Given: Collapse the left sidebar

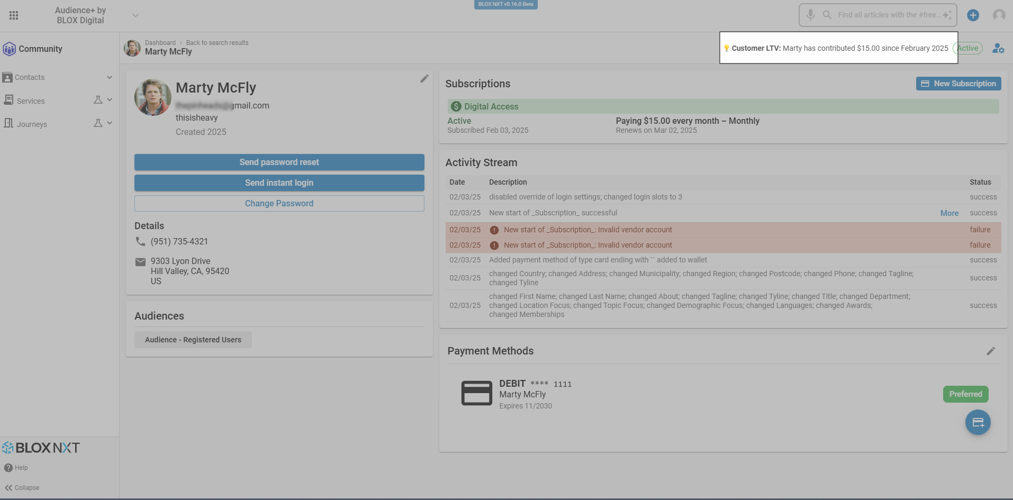Looking at the screenshot, I should tap(22, 488).
